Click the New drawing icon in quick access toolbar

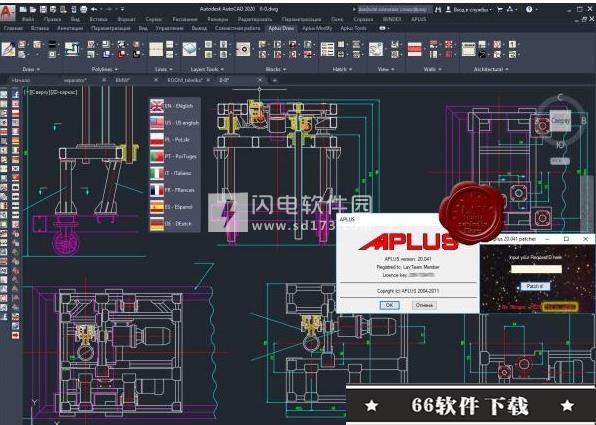[x=24, y=9]
